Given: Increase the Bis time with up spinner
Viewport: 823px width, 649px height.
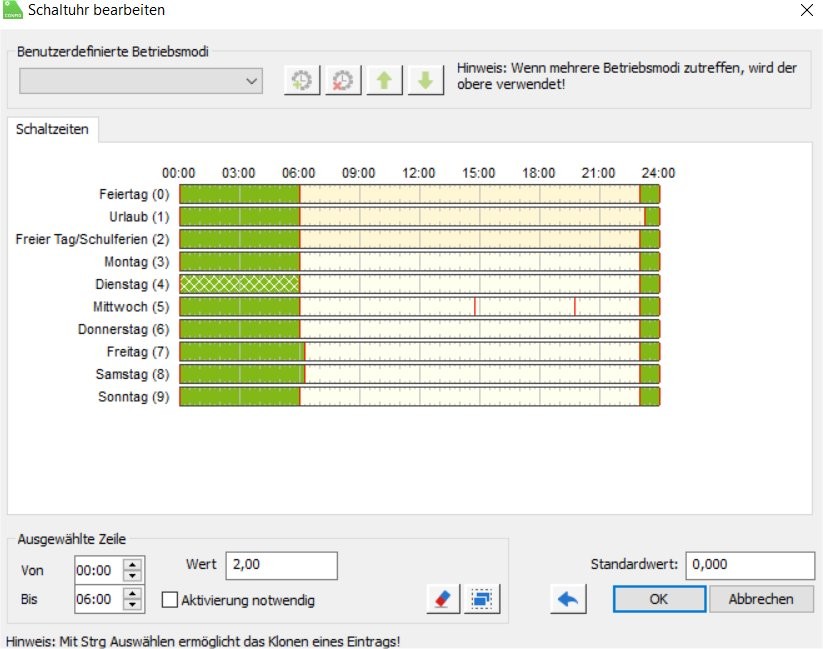Looking at the screenshot, I should pos(132,593).
